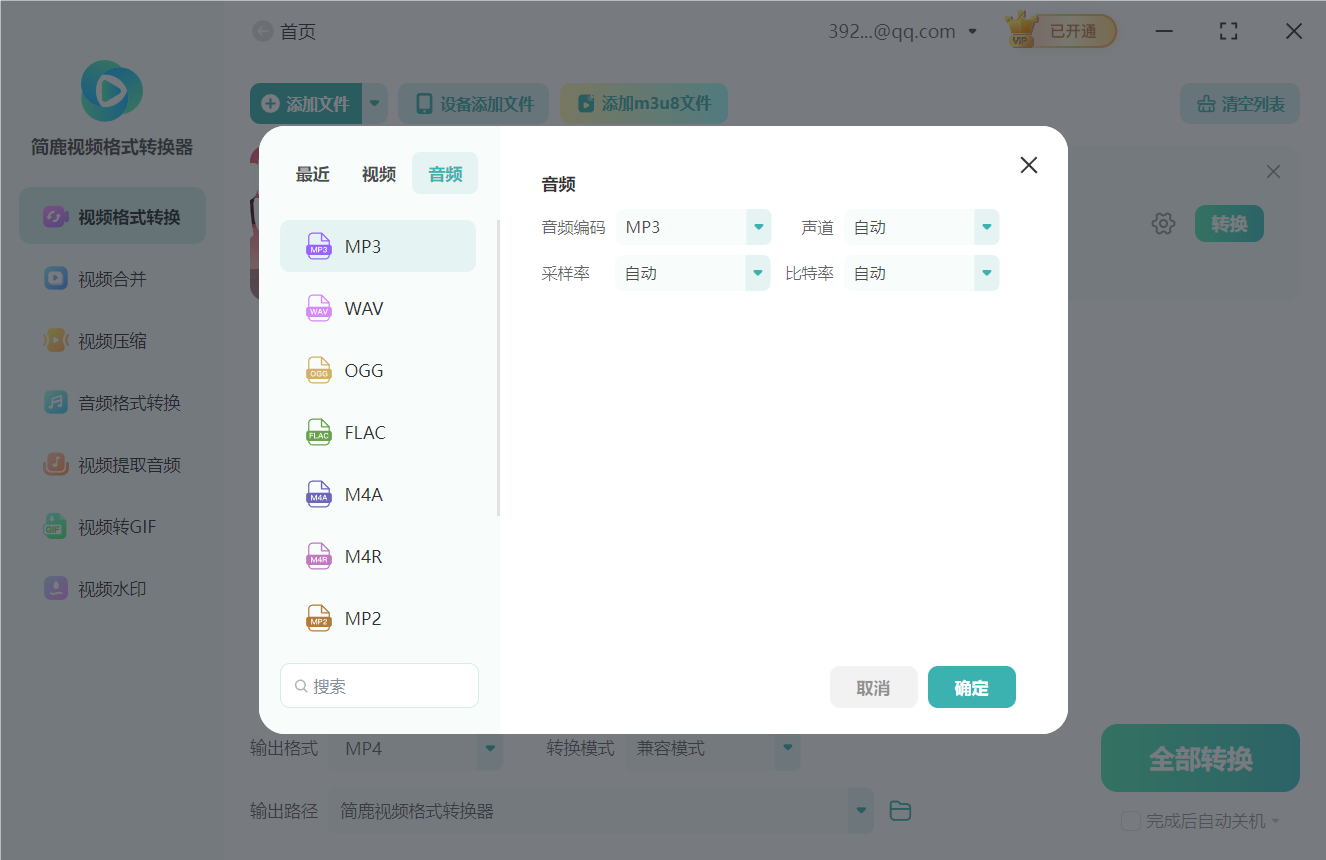The height and width of the screenshot is (860, 1326).
Task: Enable 完成后自动关机 (shutdown after completion)
Action: click(x=1131, y=820)
